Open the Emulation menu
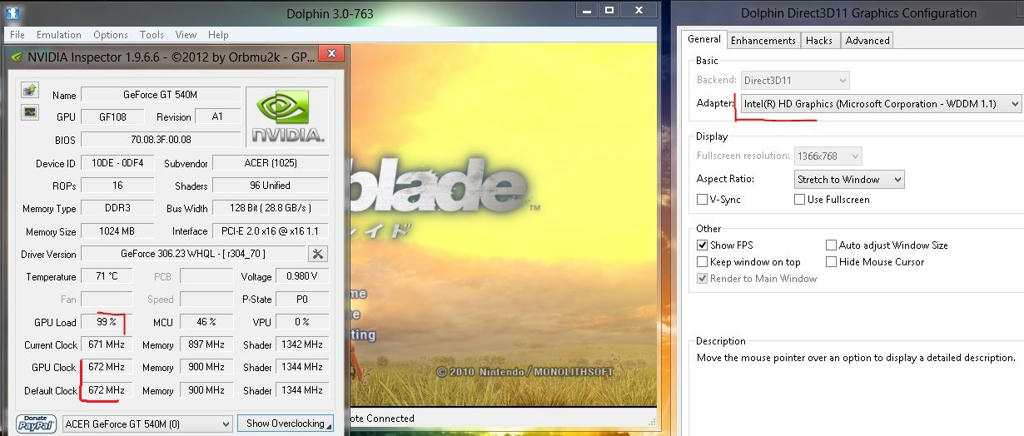This screenshot has height=436, width=1024. click(x=59, y=35)
